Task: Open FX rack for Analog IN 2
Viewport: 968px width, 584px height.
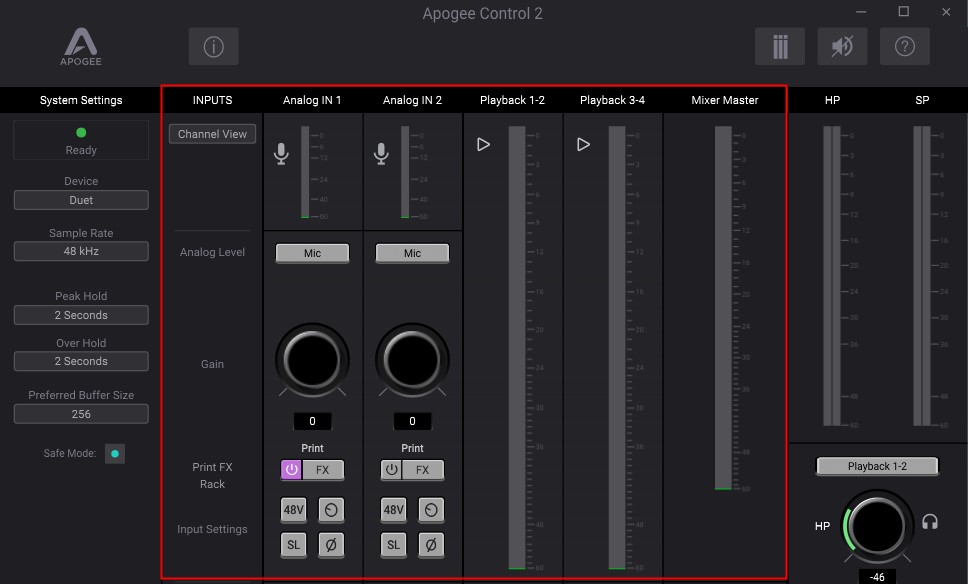Action: [x=423, y=470]
